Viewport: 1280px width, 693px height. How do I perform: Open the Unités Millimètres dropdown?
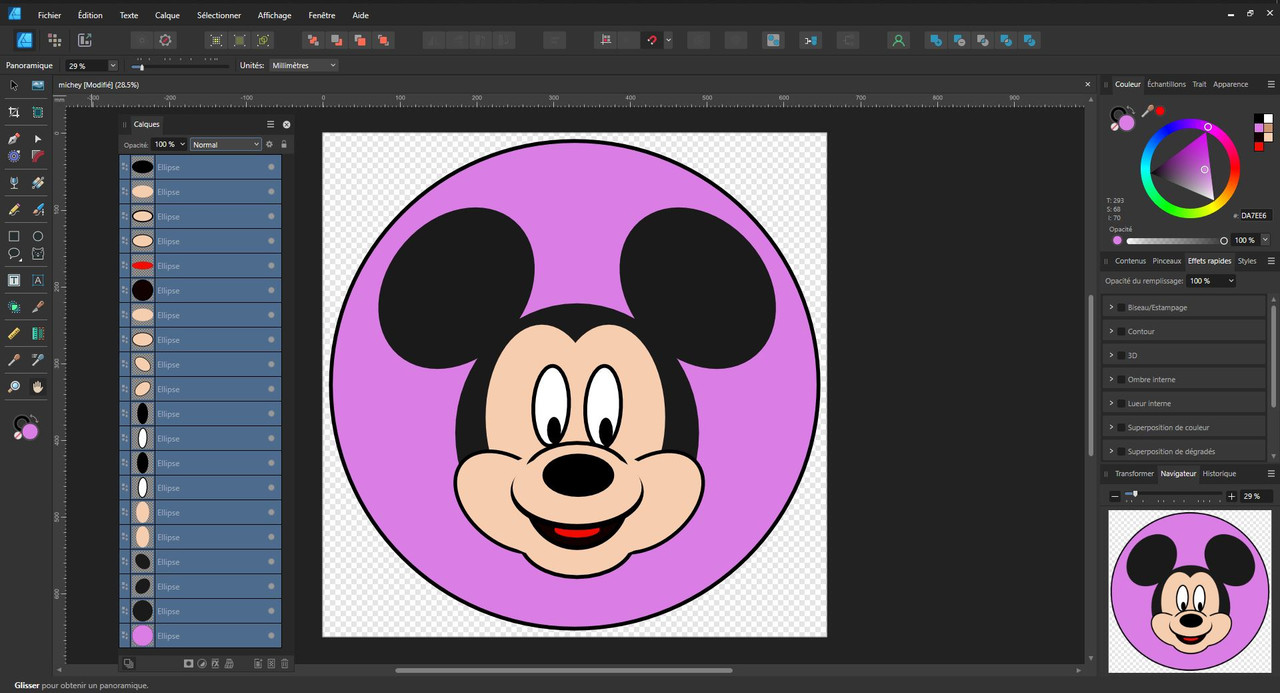point(303,65)
